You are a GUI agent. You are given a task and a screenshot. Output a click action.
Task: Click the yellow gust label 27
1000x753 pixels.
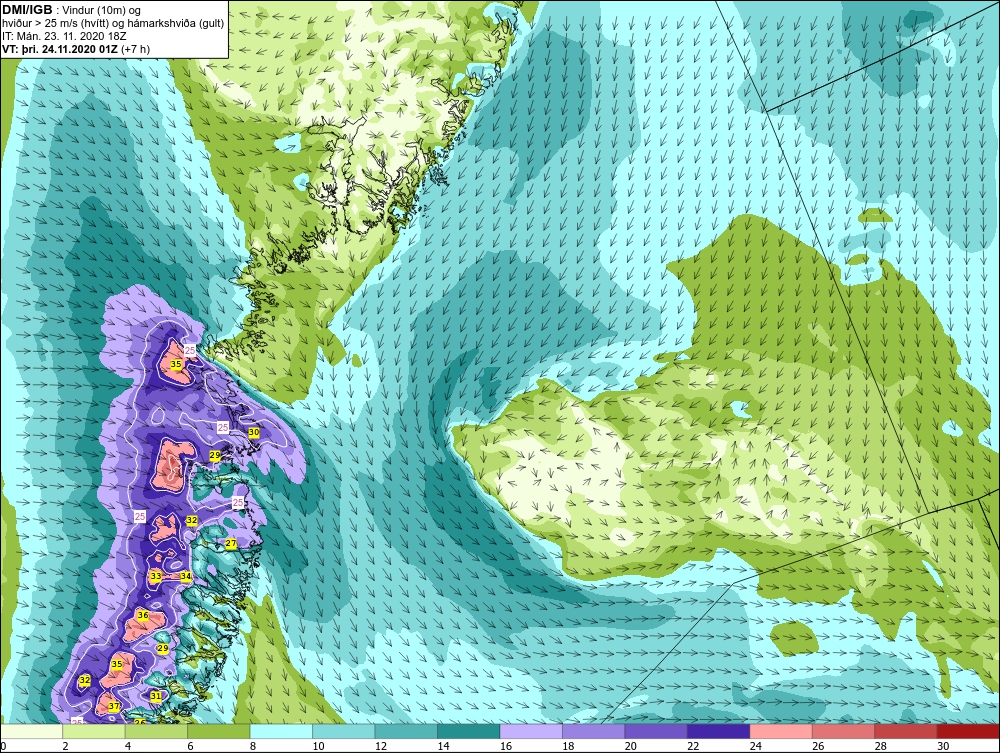pos(231,543)
